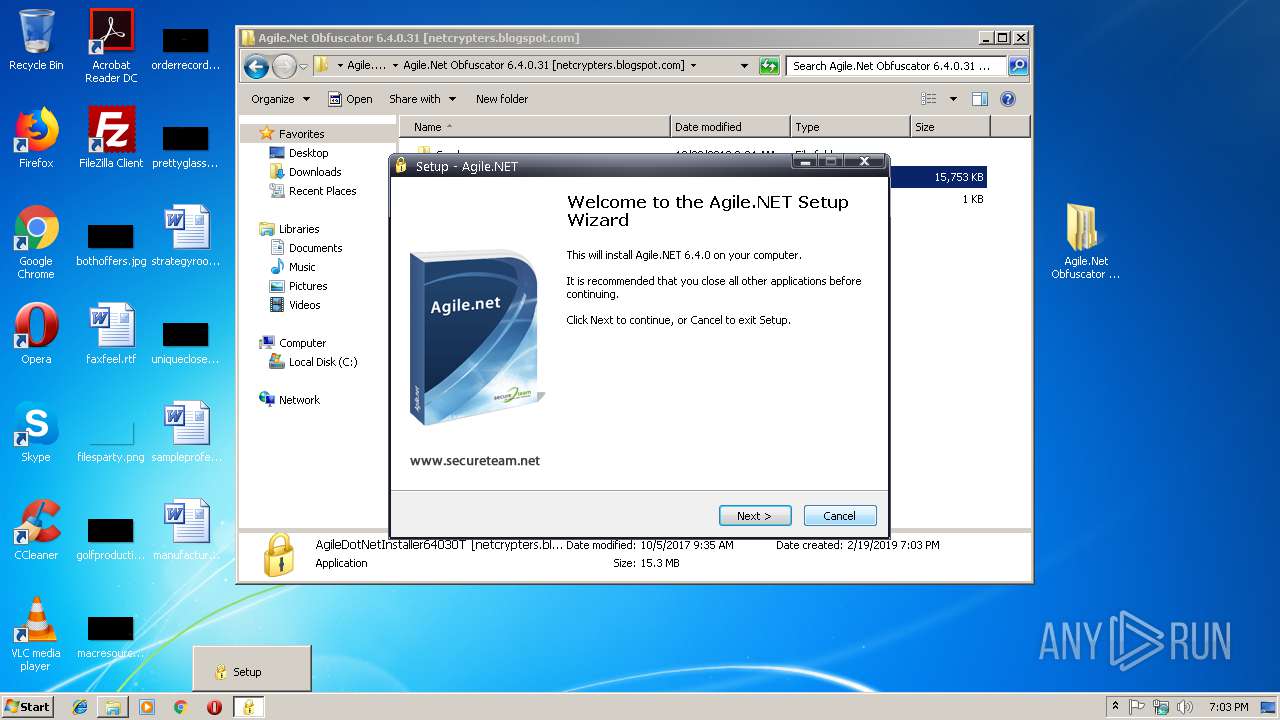Click Back arrow in Explorer window

pos(256,66)
